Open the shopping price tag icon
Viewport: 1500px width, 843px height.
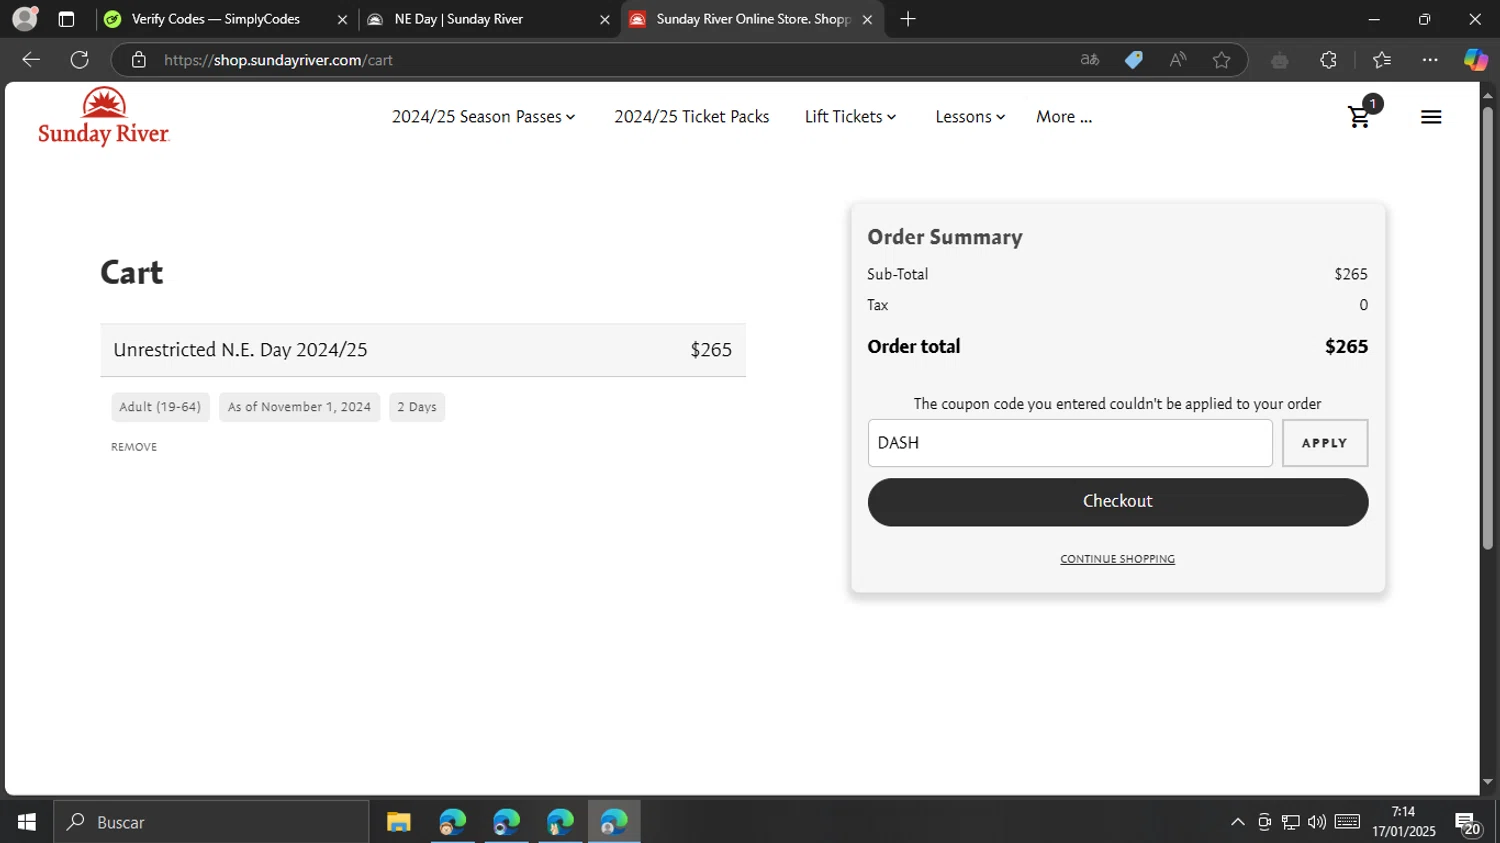(1134, 60)
